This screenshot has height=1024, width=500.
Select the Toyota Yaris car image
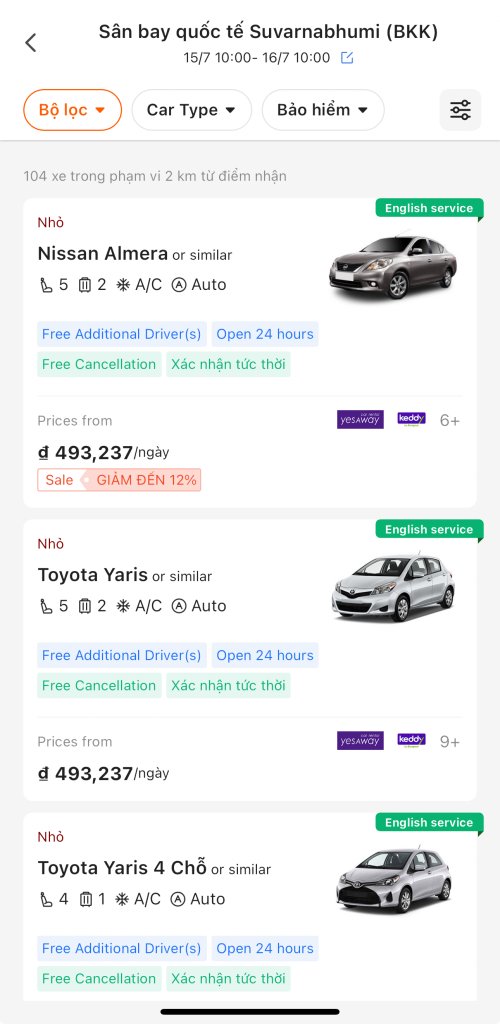coord(394,588)
